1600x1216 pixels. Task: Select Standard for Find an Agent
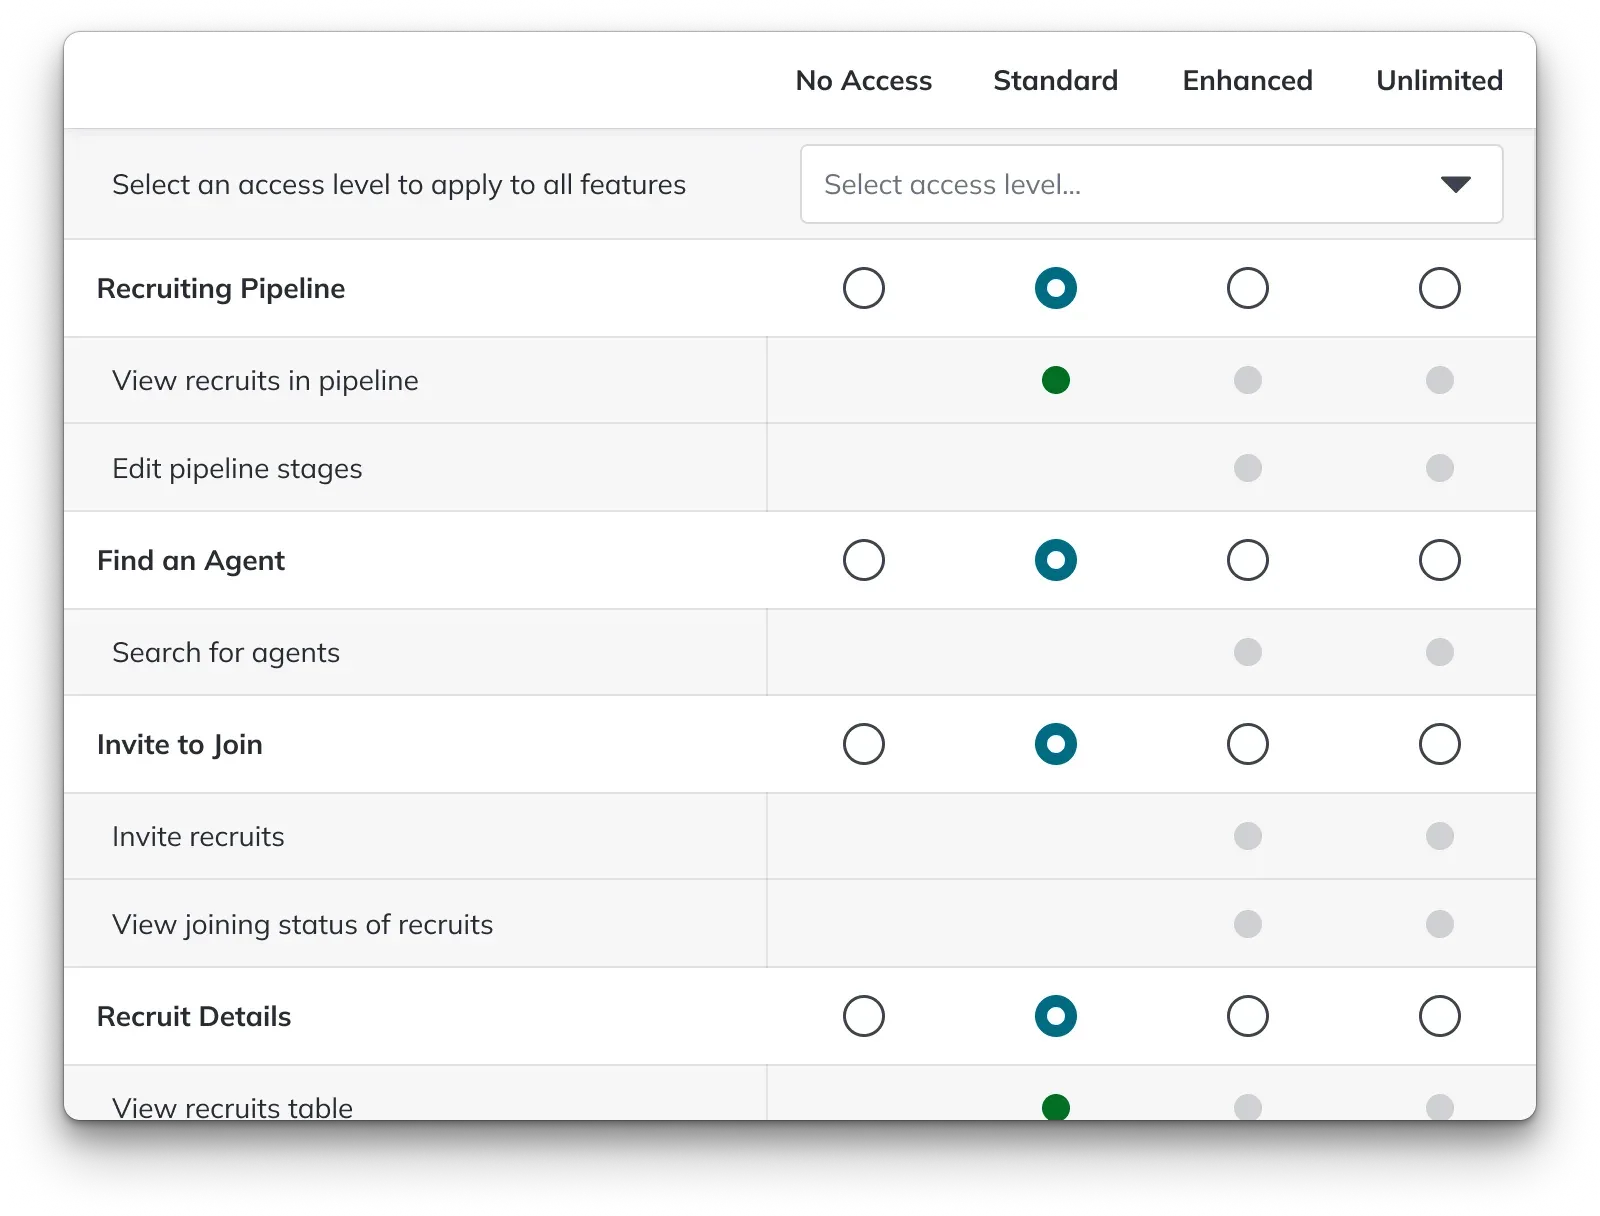click(x=1056, y=560)
